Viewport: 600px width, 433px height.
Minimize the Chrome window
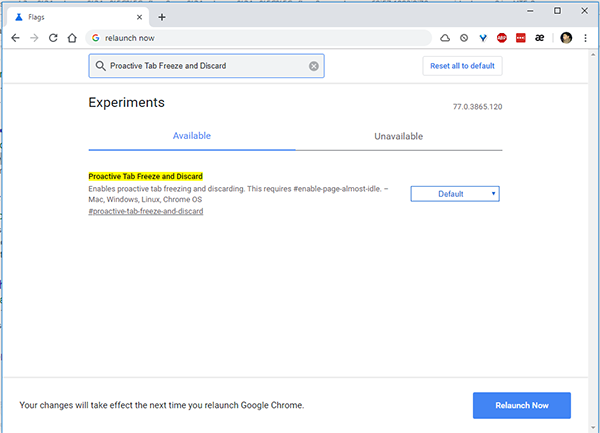pos(530,11)
